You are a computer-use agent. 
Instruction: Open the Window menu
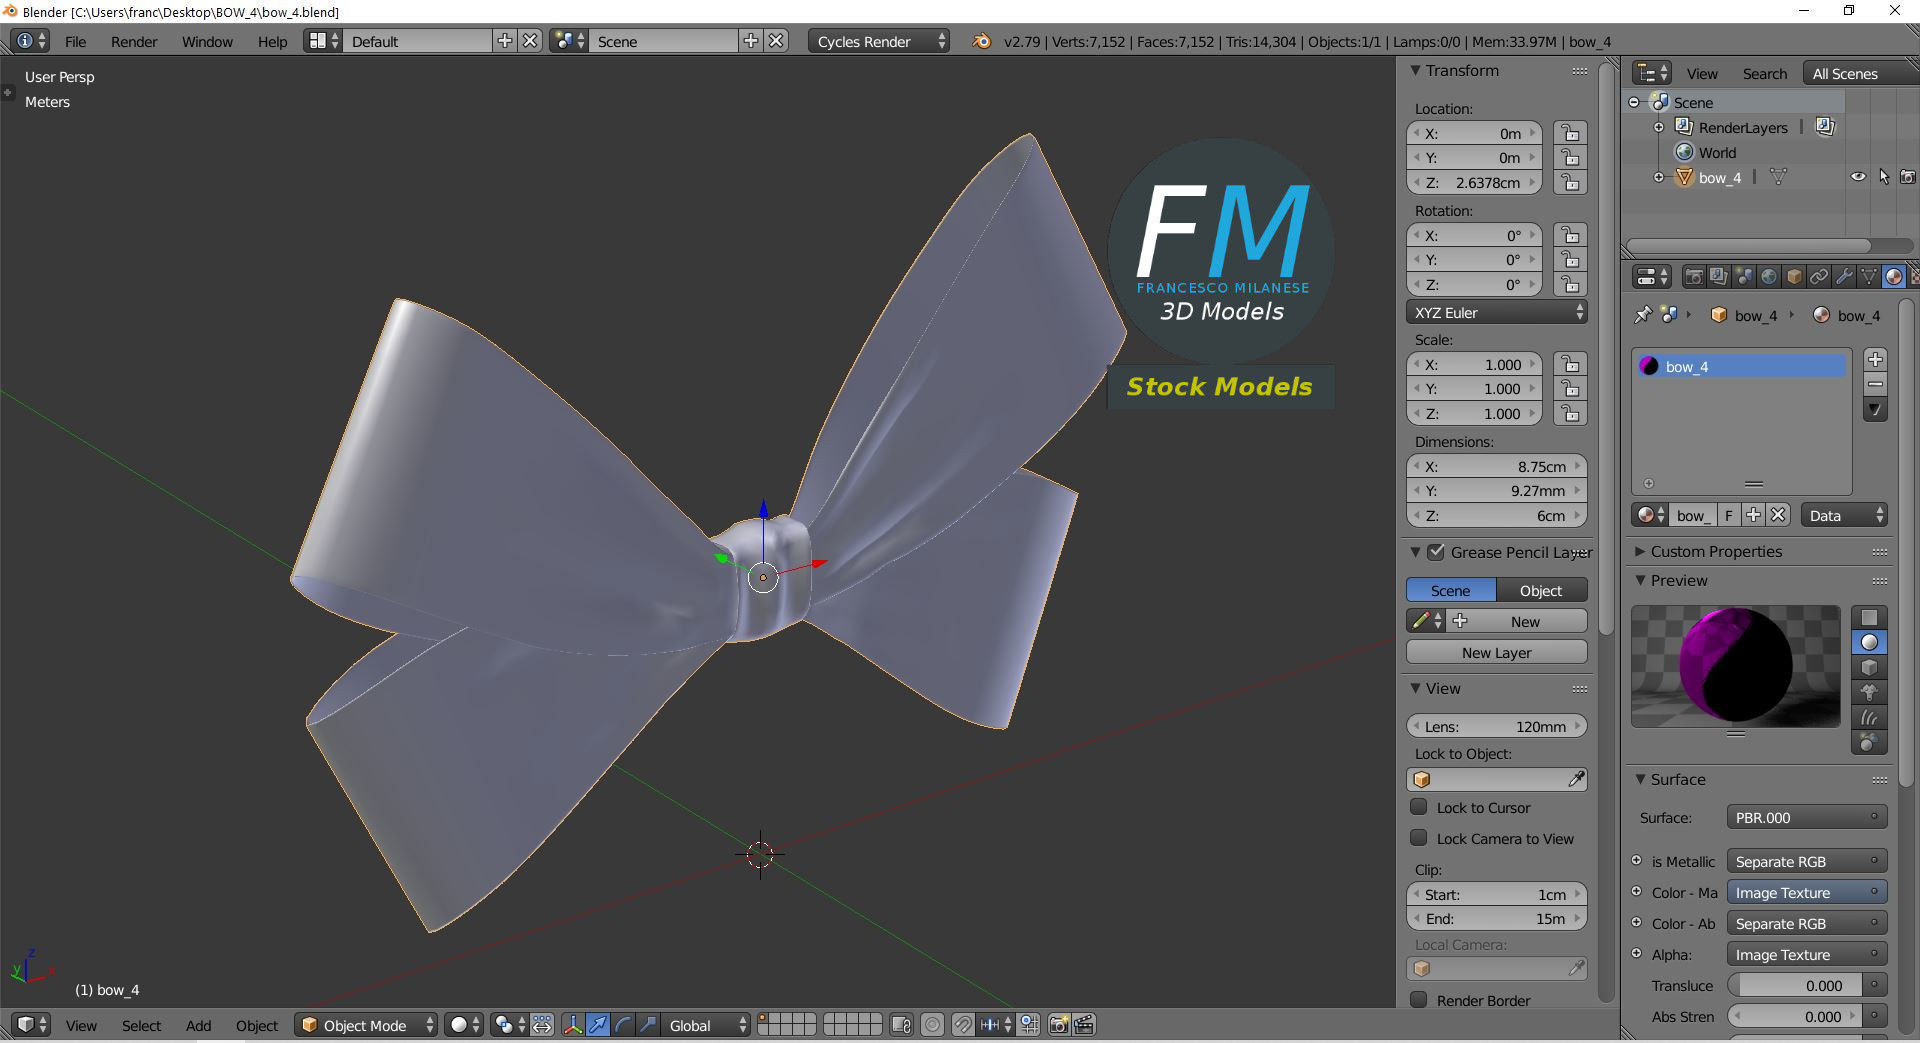pos(207,41)
